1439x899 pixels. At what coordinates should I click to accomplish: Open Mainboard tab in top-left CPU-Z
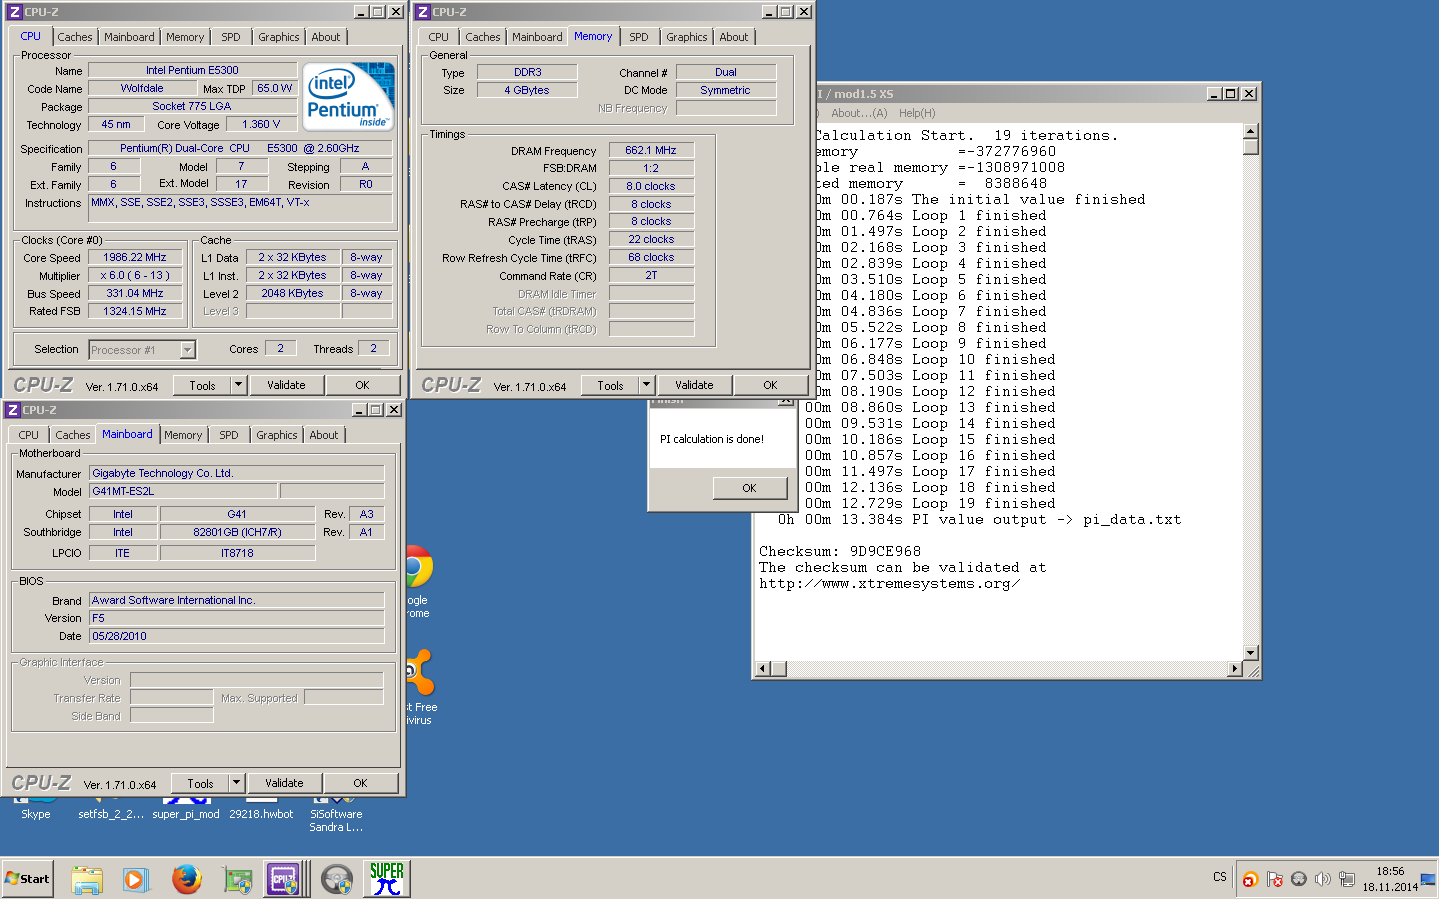coord(129,37)
